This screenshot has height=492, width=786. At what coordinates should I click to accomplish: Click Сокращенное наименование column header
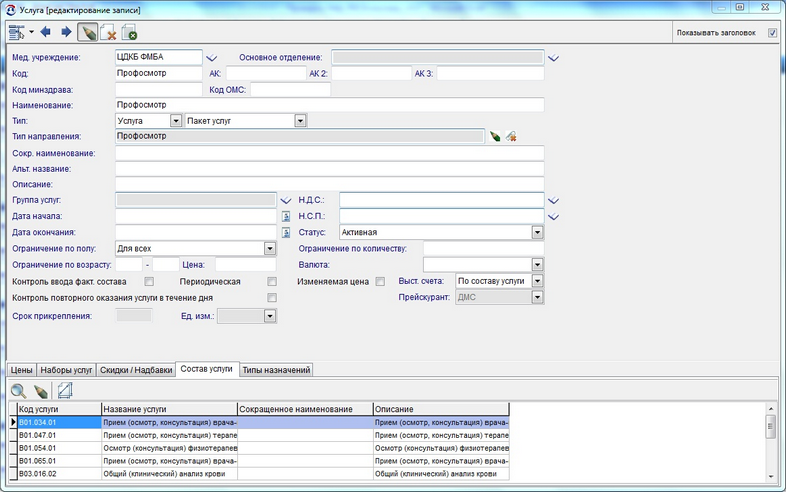point(305,409)
